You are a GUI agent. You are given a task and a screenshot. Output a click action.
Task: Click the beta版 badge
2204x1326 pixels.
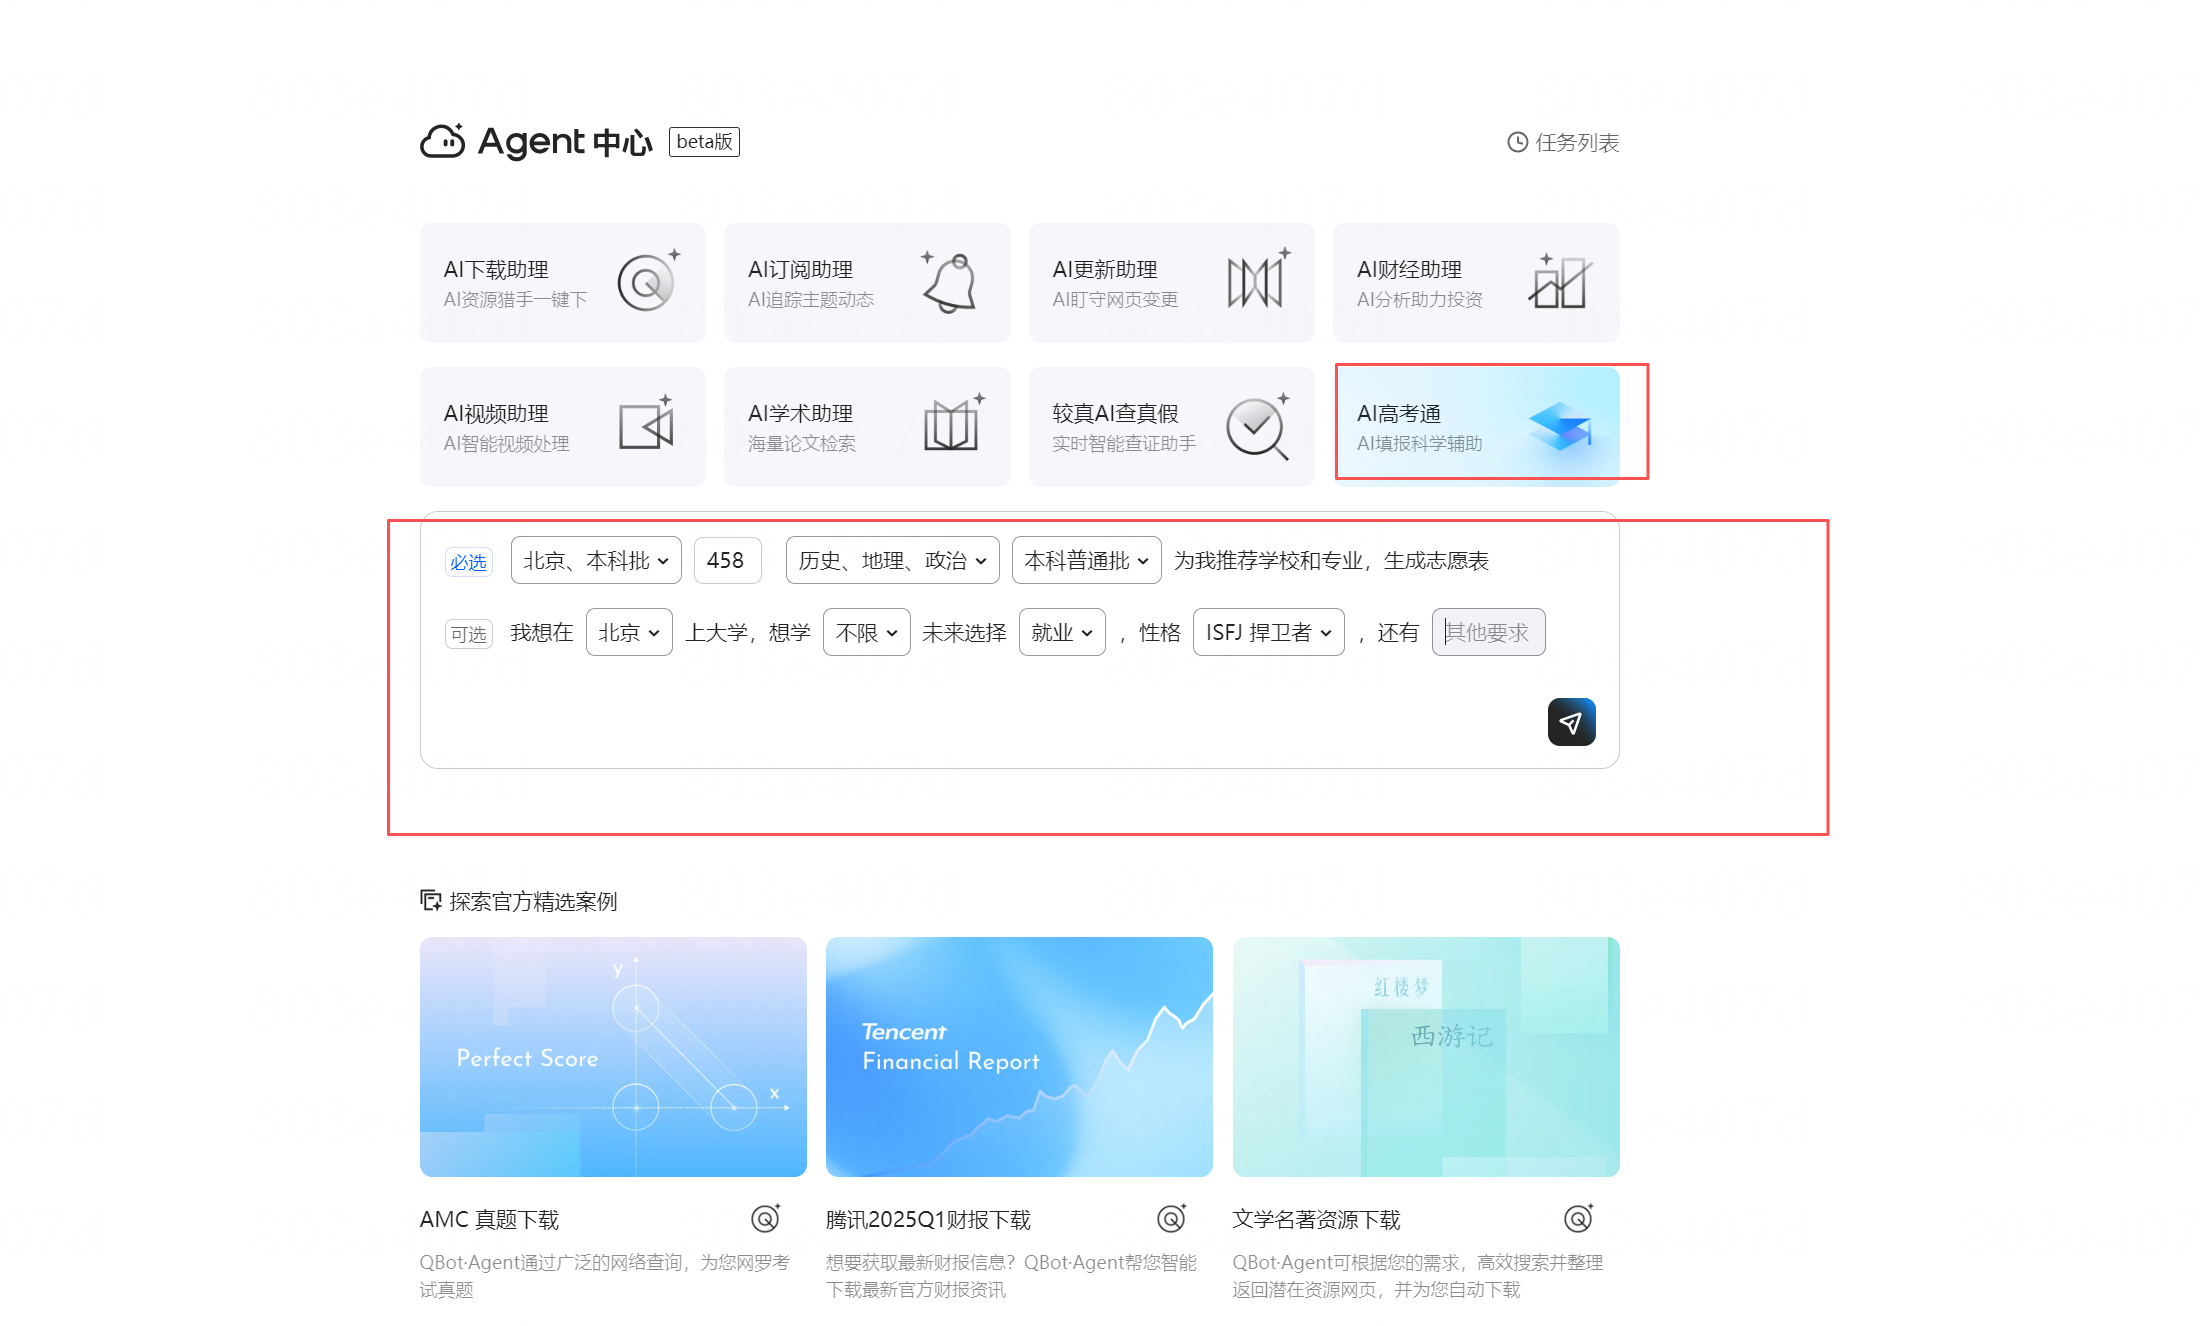tap(704, 142)
